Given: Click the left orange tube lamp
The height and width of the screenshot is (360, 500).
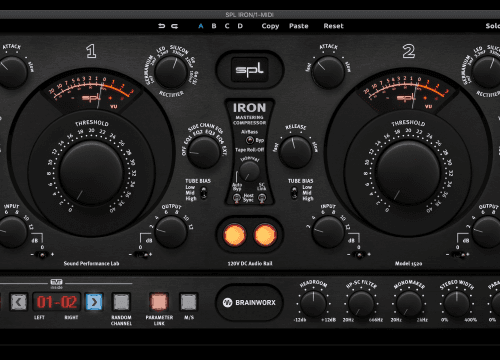Looking at the screenshot, I should coord(235,235).
